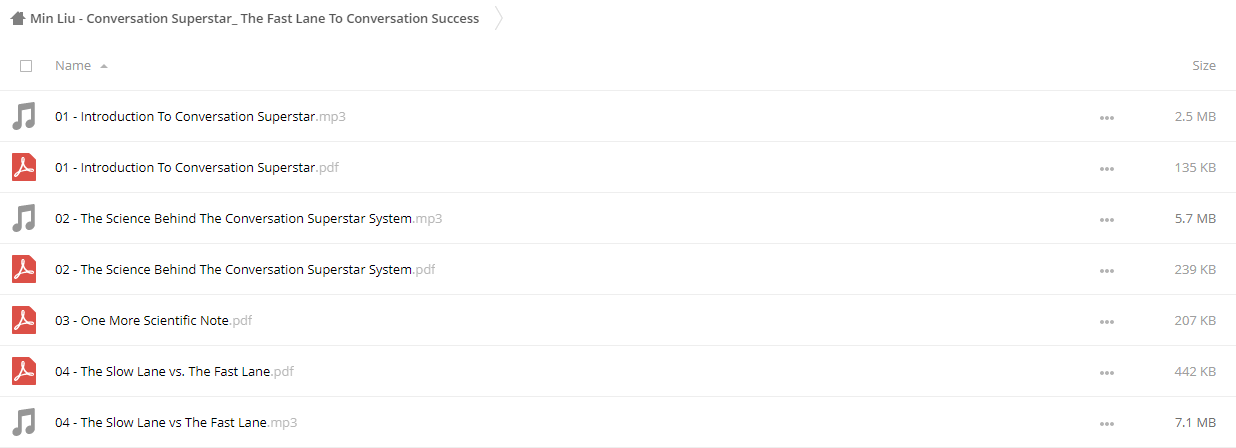The image size is (1236, 448).
Task: Click PDF icon for 02 Science Behind pdf
Action: (x=23, y=269)
